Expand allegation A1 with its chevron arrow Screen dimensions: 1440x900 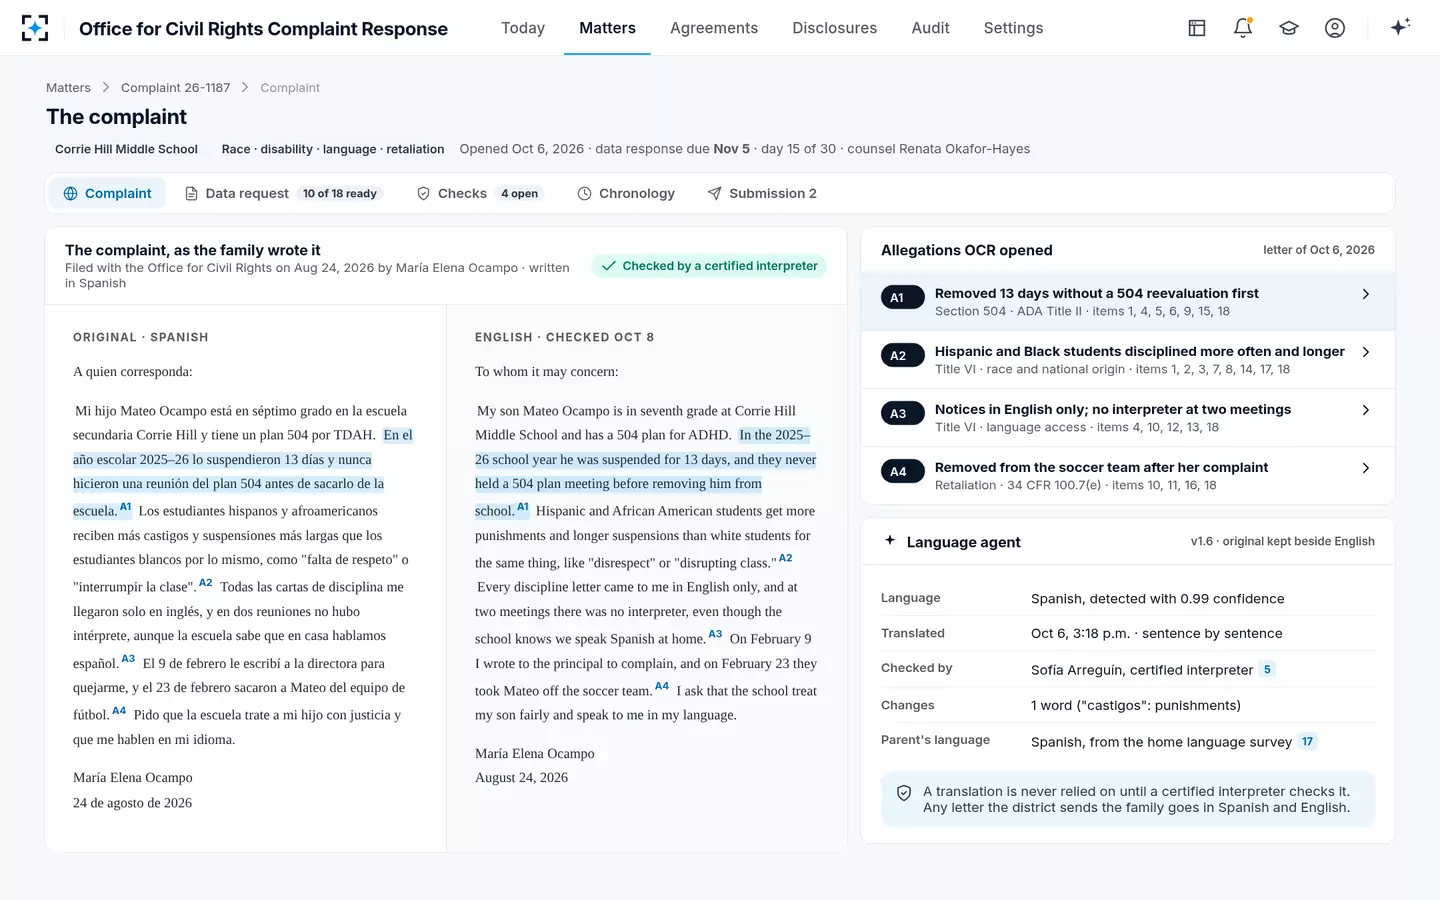tap(1366, 294)
